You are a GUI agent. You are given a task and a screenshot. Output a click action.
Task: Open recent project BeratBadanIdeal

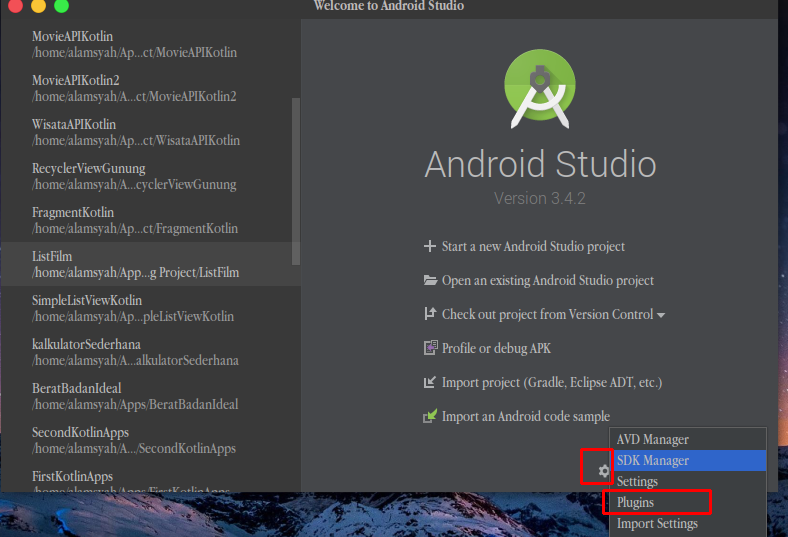pos(151,396)
